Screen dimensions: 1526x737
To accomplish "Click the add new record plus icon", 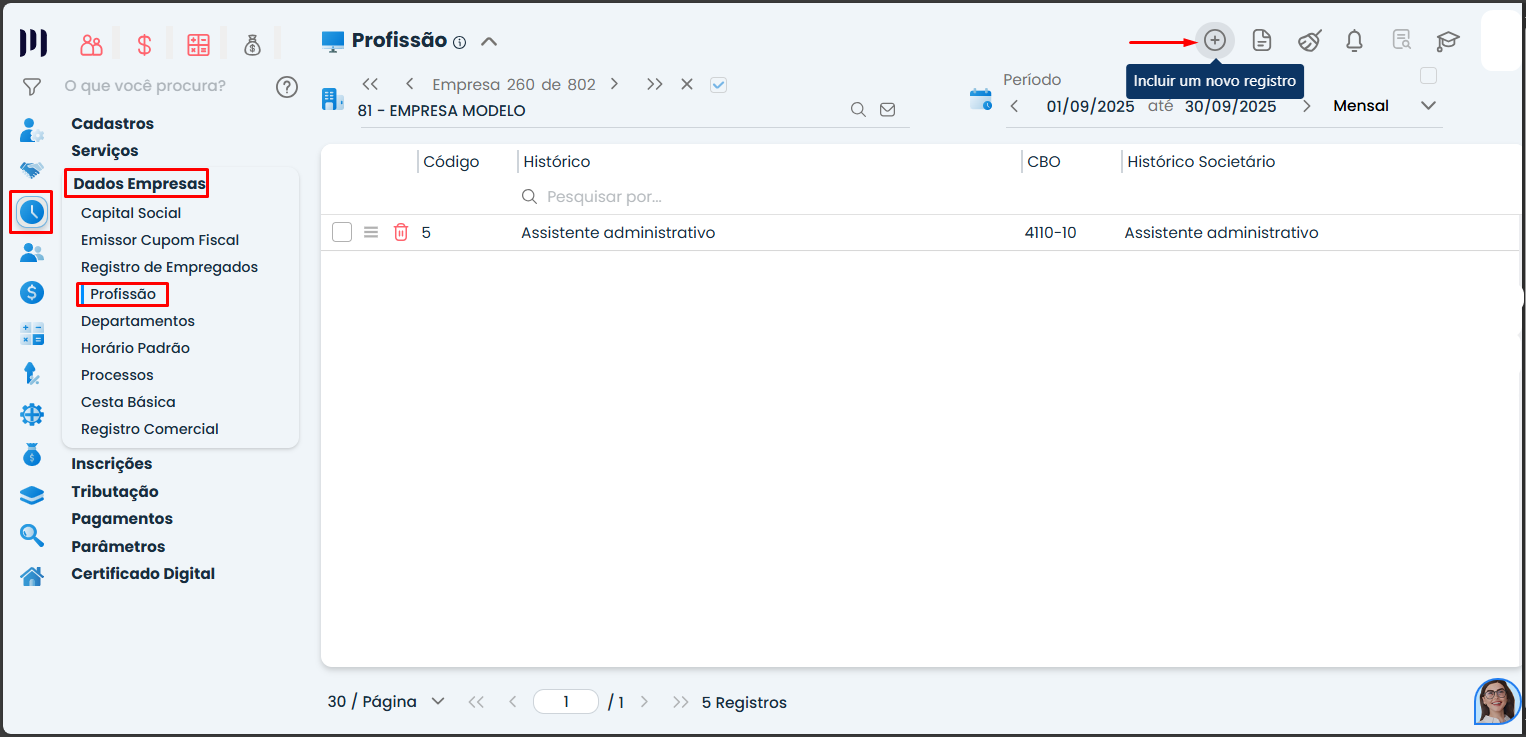I will coord(1214,40).
